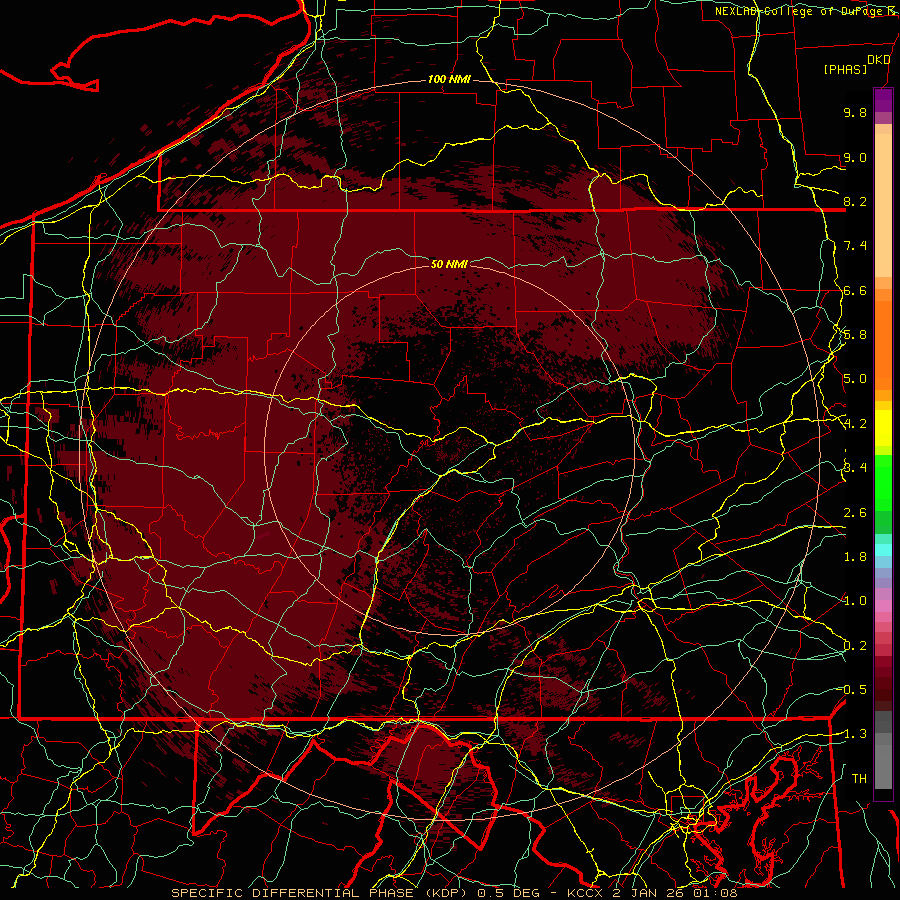Click the 50 NMI range ring label
Screen dimensions: 900x900
coord(449,264)
